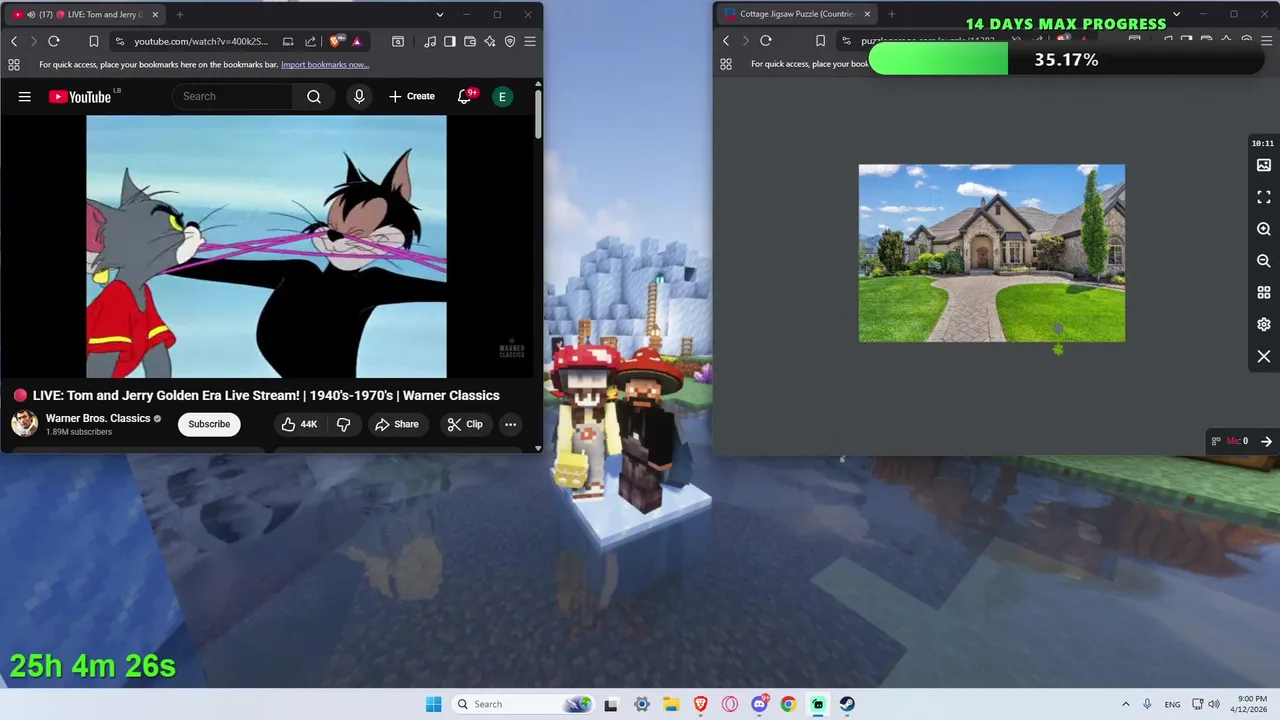Open the Windows Start menu

point(433,704)
